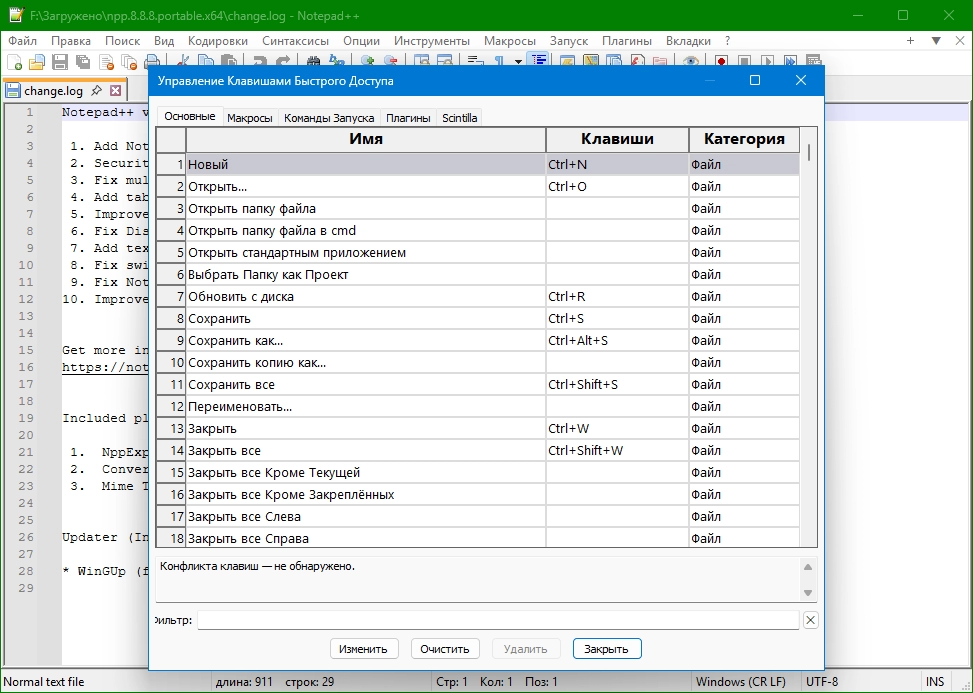
Task: Switch to the Команды Запуска tab
Action: click(329, 118)
